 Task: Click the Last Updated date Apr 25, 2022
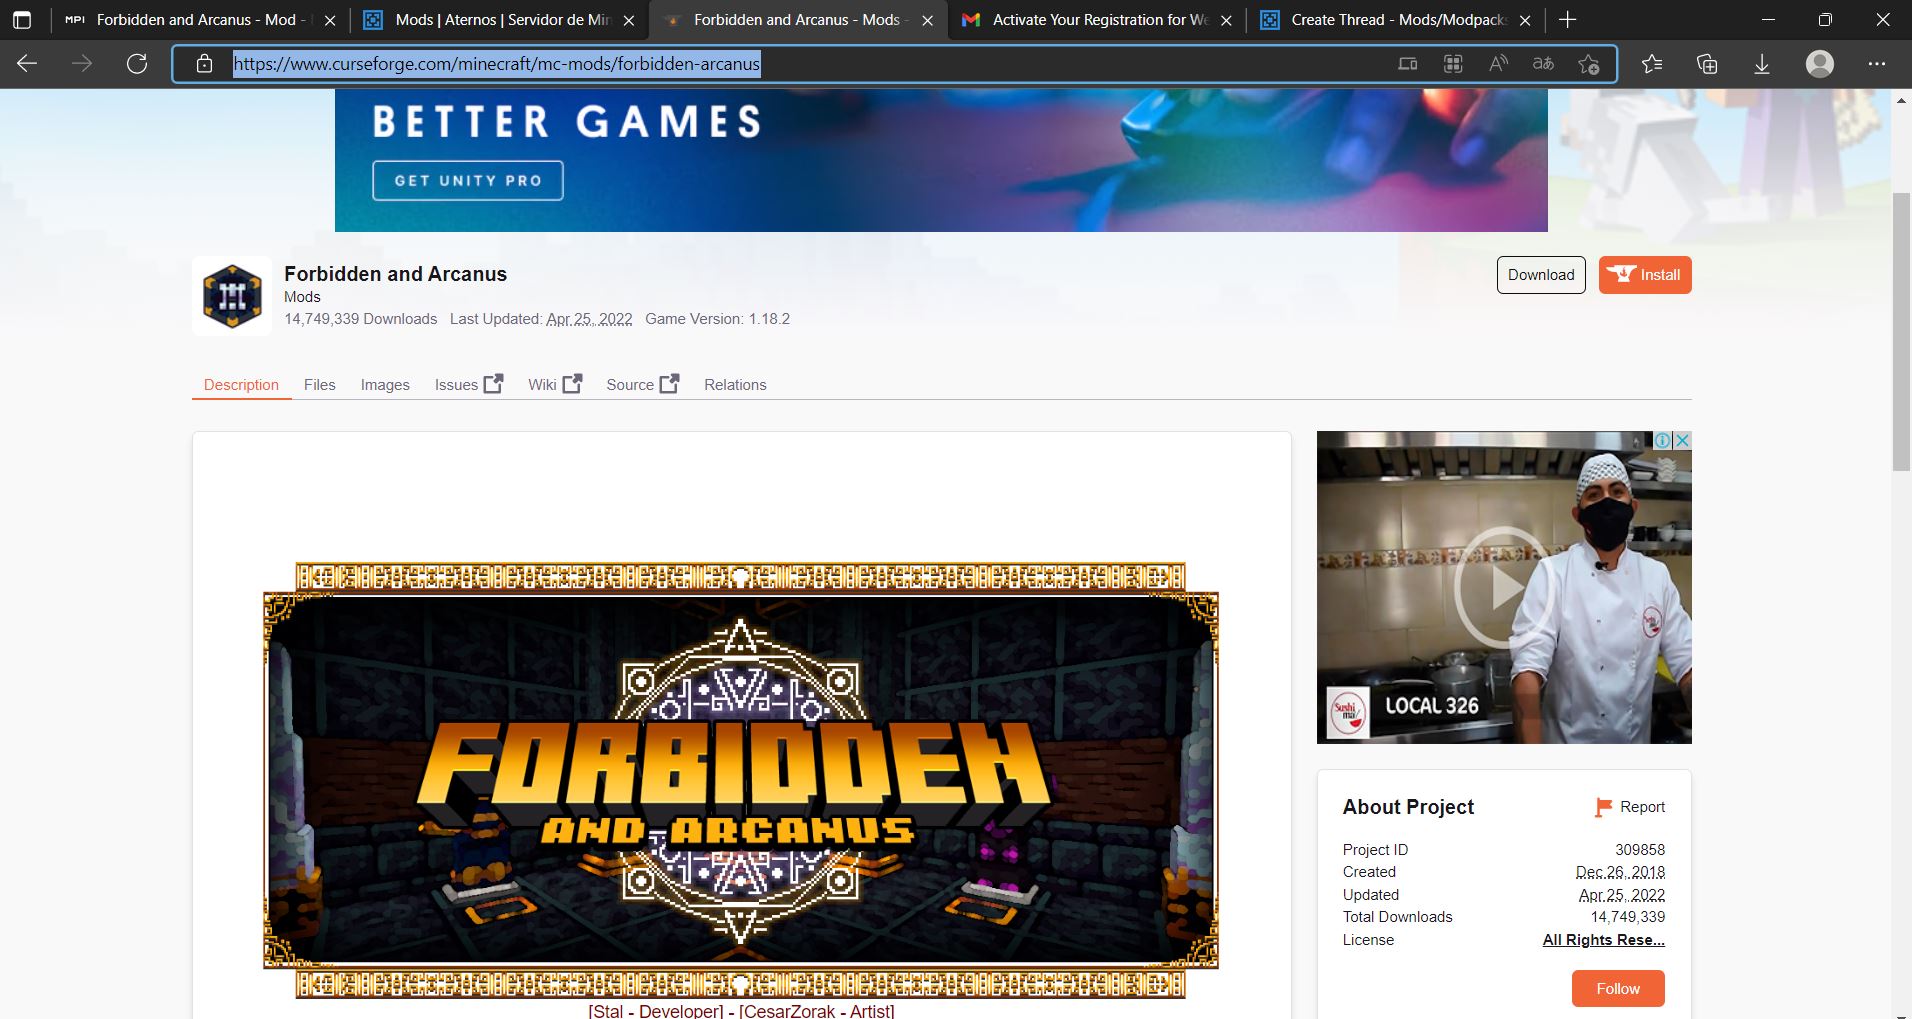point(589,319)
